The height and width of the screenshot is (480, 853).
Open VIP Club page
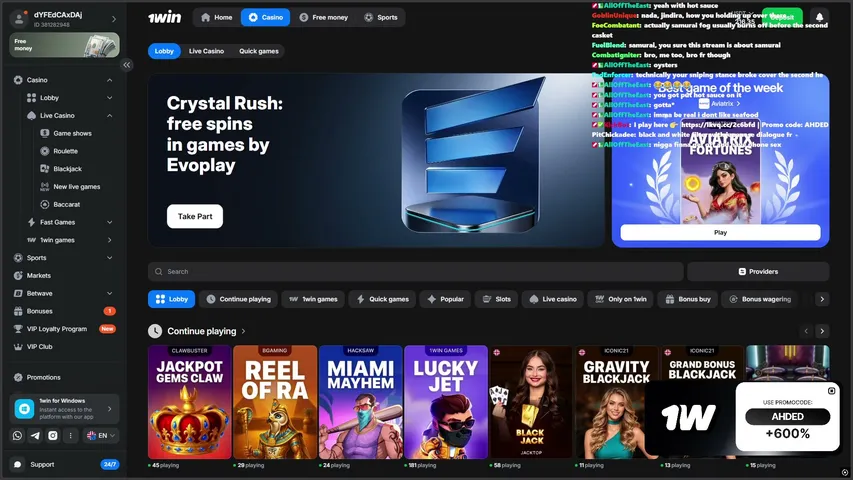click(x=40, y=347)
